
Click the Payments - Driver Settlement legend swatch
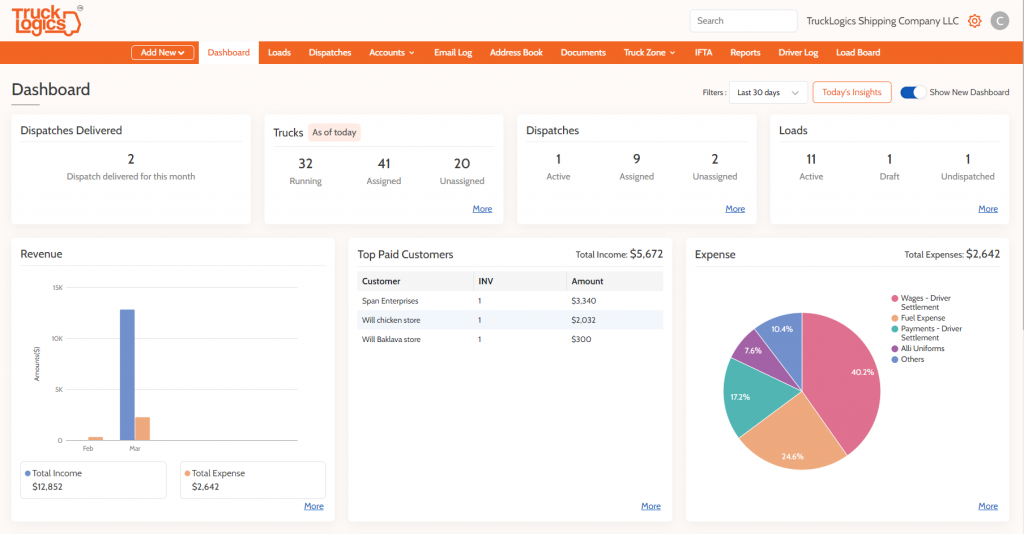895,329
